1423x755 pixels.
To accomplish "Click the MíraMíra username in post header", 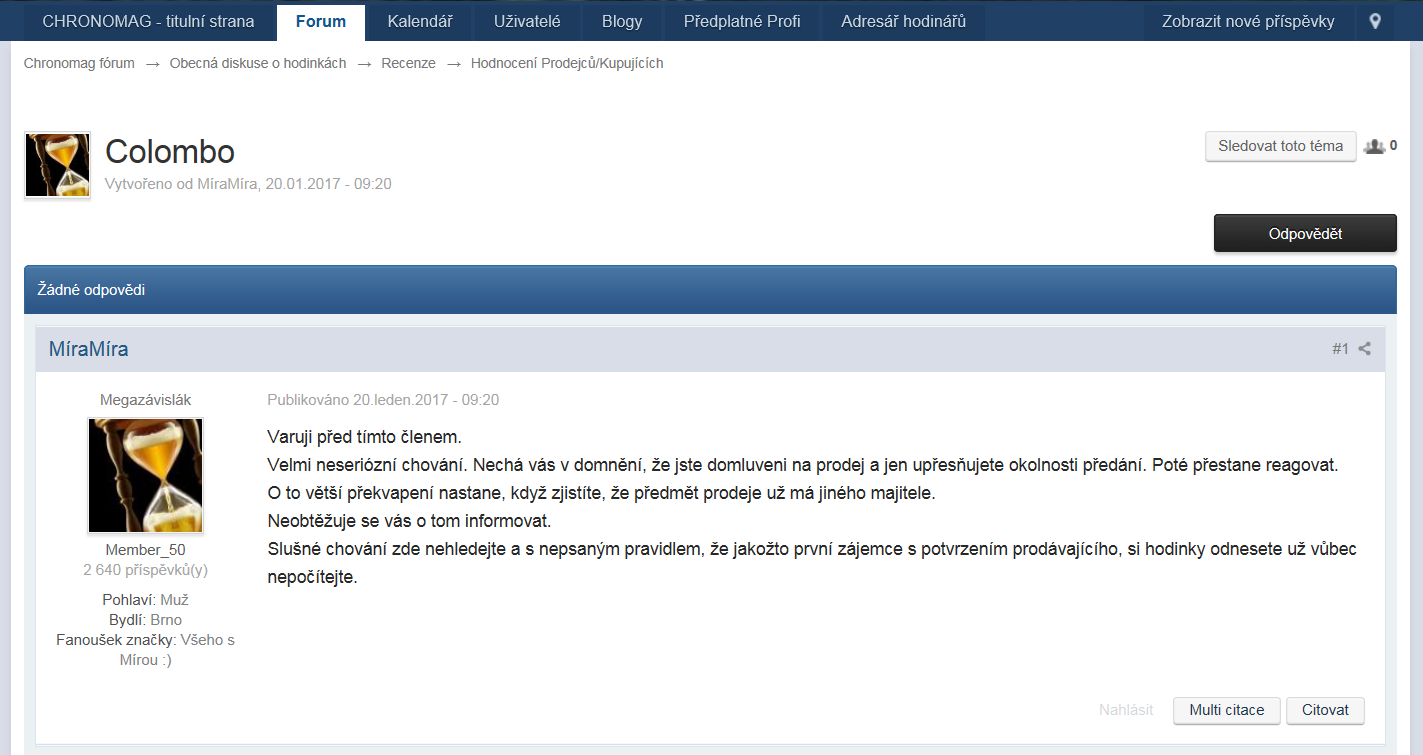I will (x=88, y=349).
